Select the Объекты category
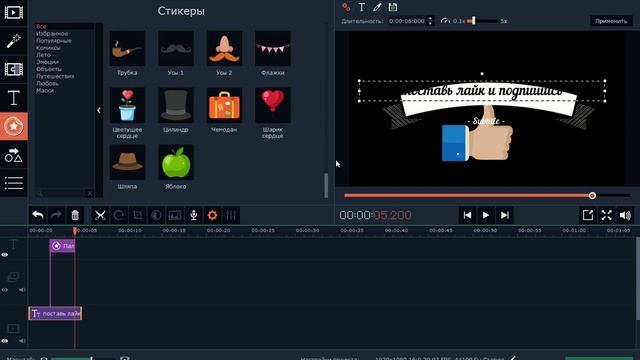The width and height of the screenshot is (640, 360). (49, 69)
